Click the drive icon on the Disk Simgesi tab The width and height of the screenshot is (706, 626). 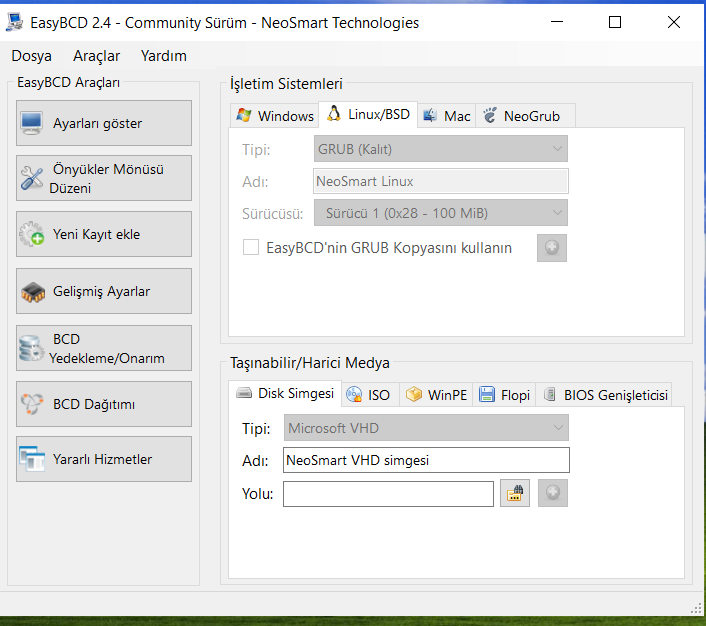[x=244, y=393]
